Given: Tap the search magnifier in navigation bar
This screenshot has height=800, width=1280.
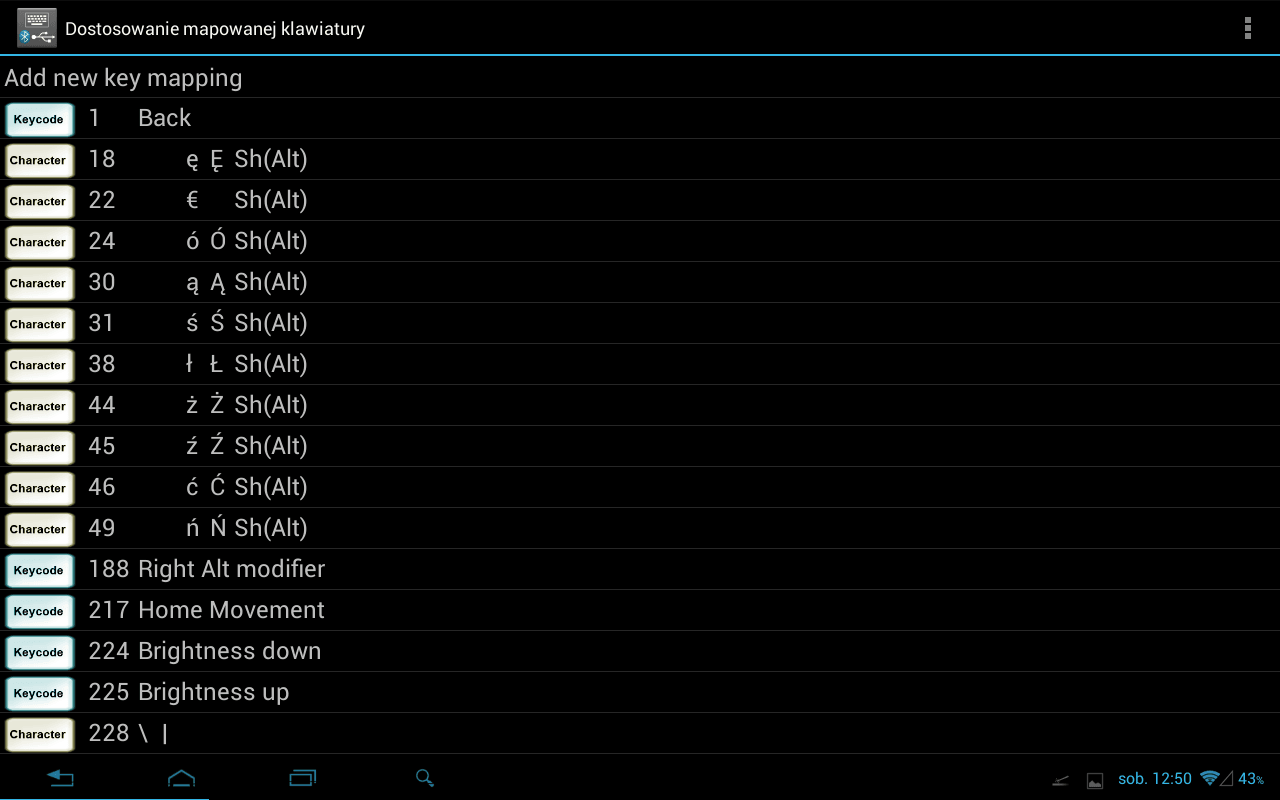Looking at the screenshot, I should coord(425,778).
